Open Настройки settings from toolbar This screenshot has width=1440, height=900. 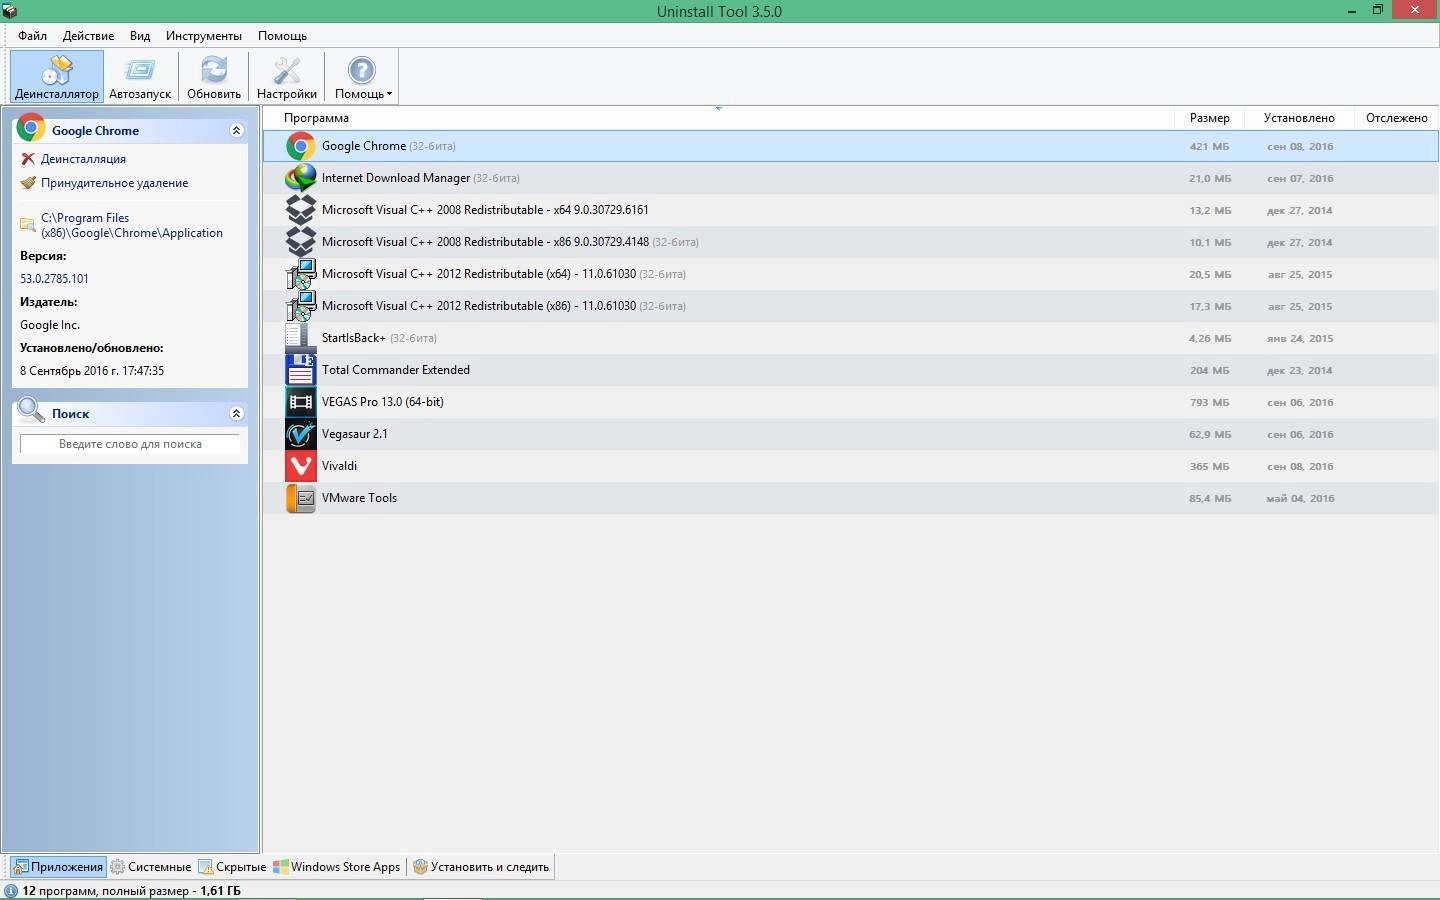coord(287,76)
